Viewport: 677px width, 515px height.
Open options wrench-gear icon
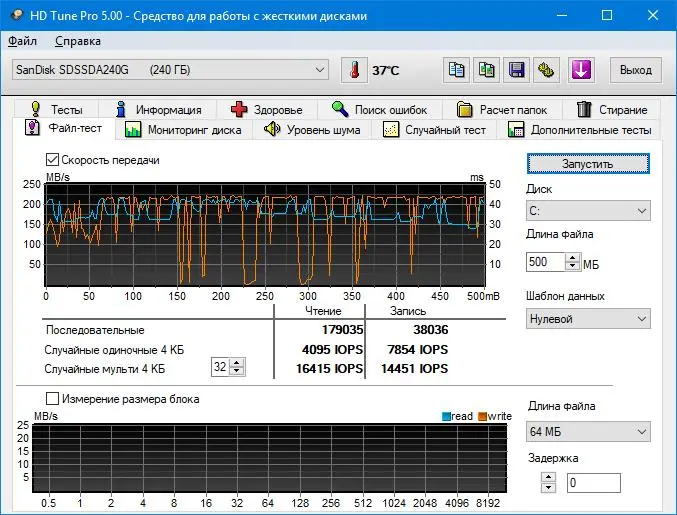546,70
